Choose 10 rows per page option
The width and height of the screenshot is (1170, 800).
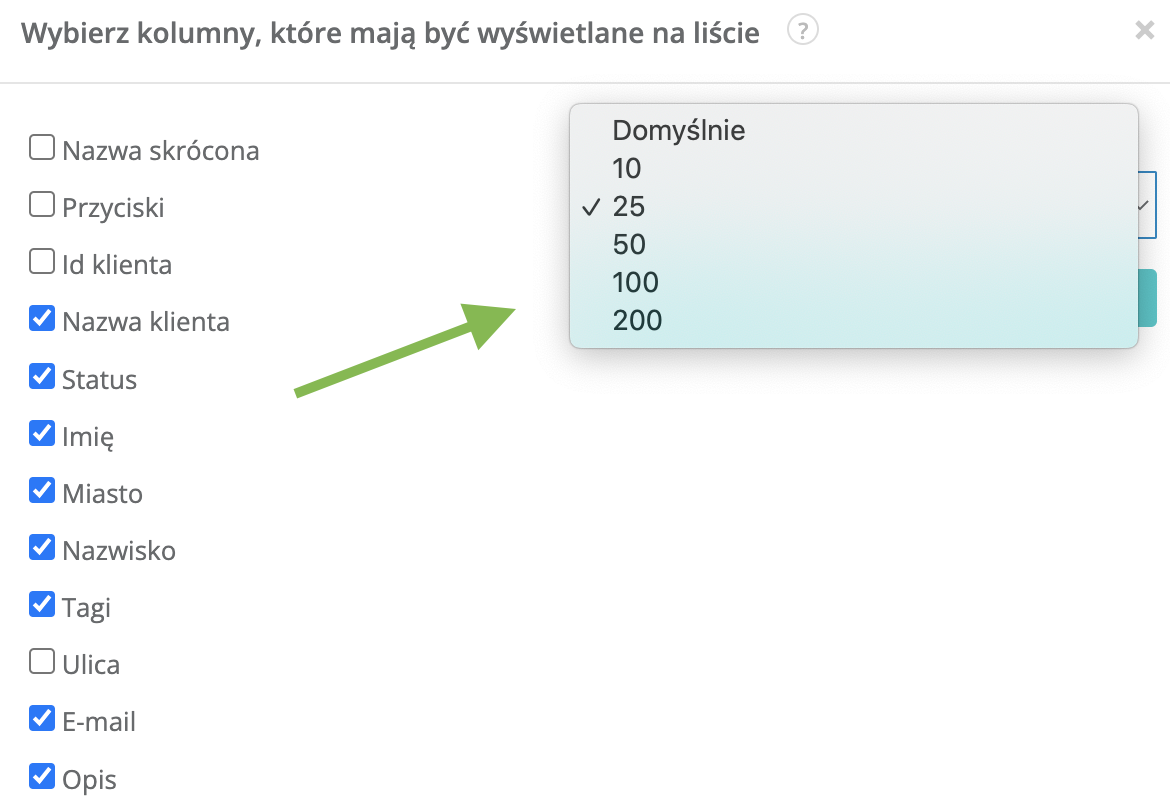click(x=627, y=168)
